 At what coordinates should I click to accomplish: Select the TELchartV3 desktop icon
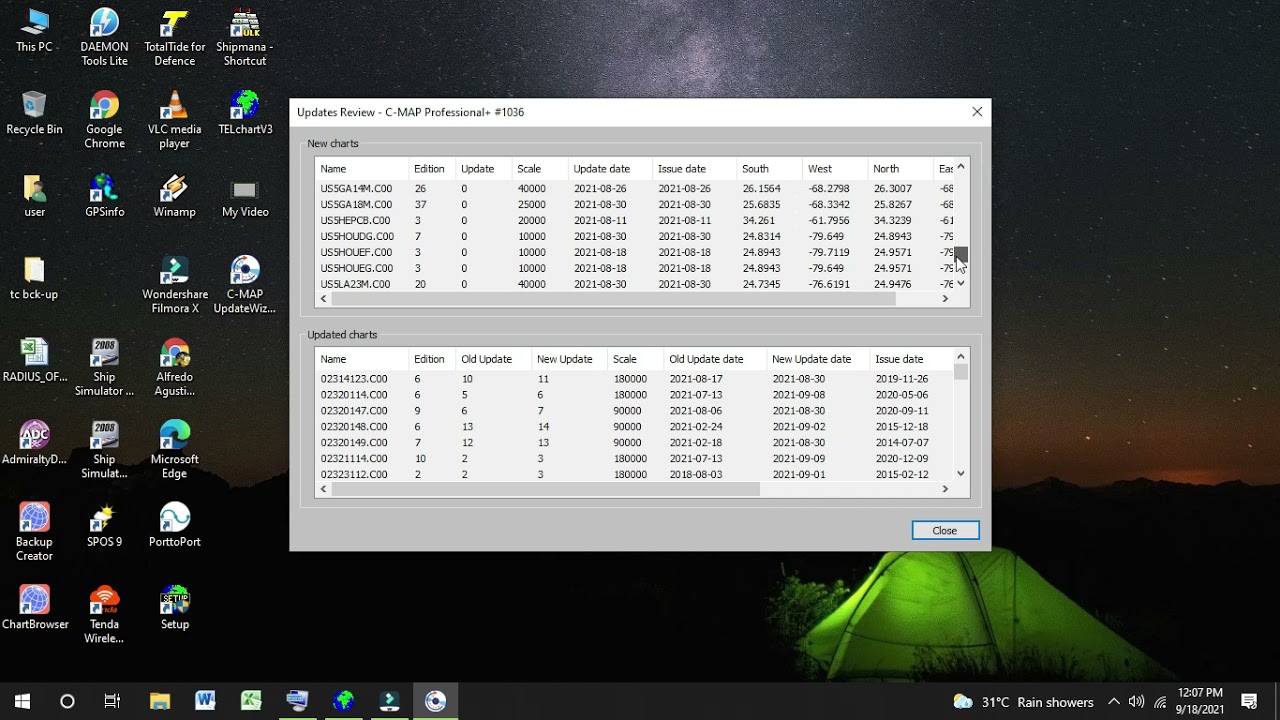pos(245,114)
